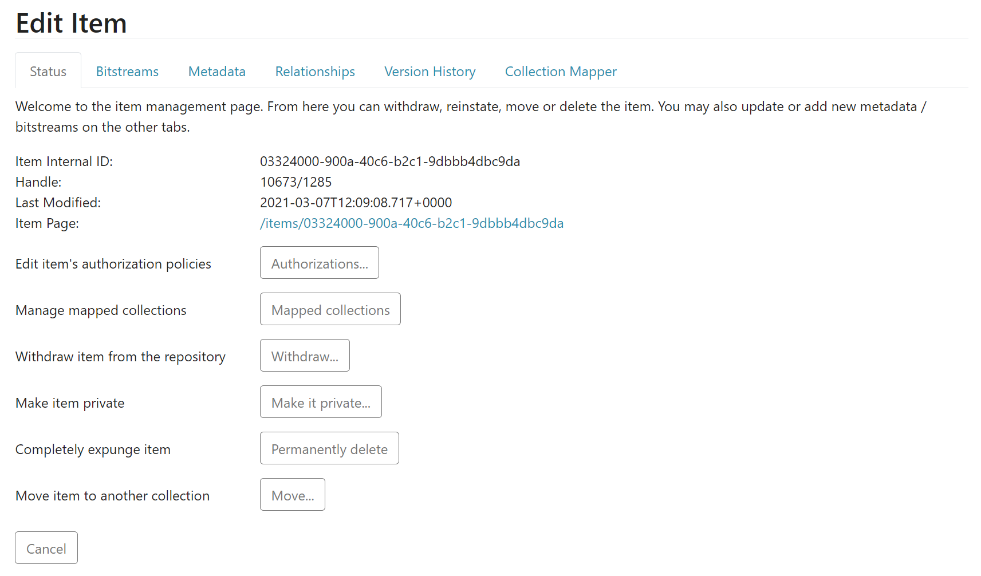
Task: Open the Authorizations... button
Action: [319, 263]
